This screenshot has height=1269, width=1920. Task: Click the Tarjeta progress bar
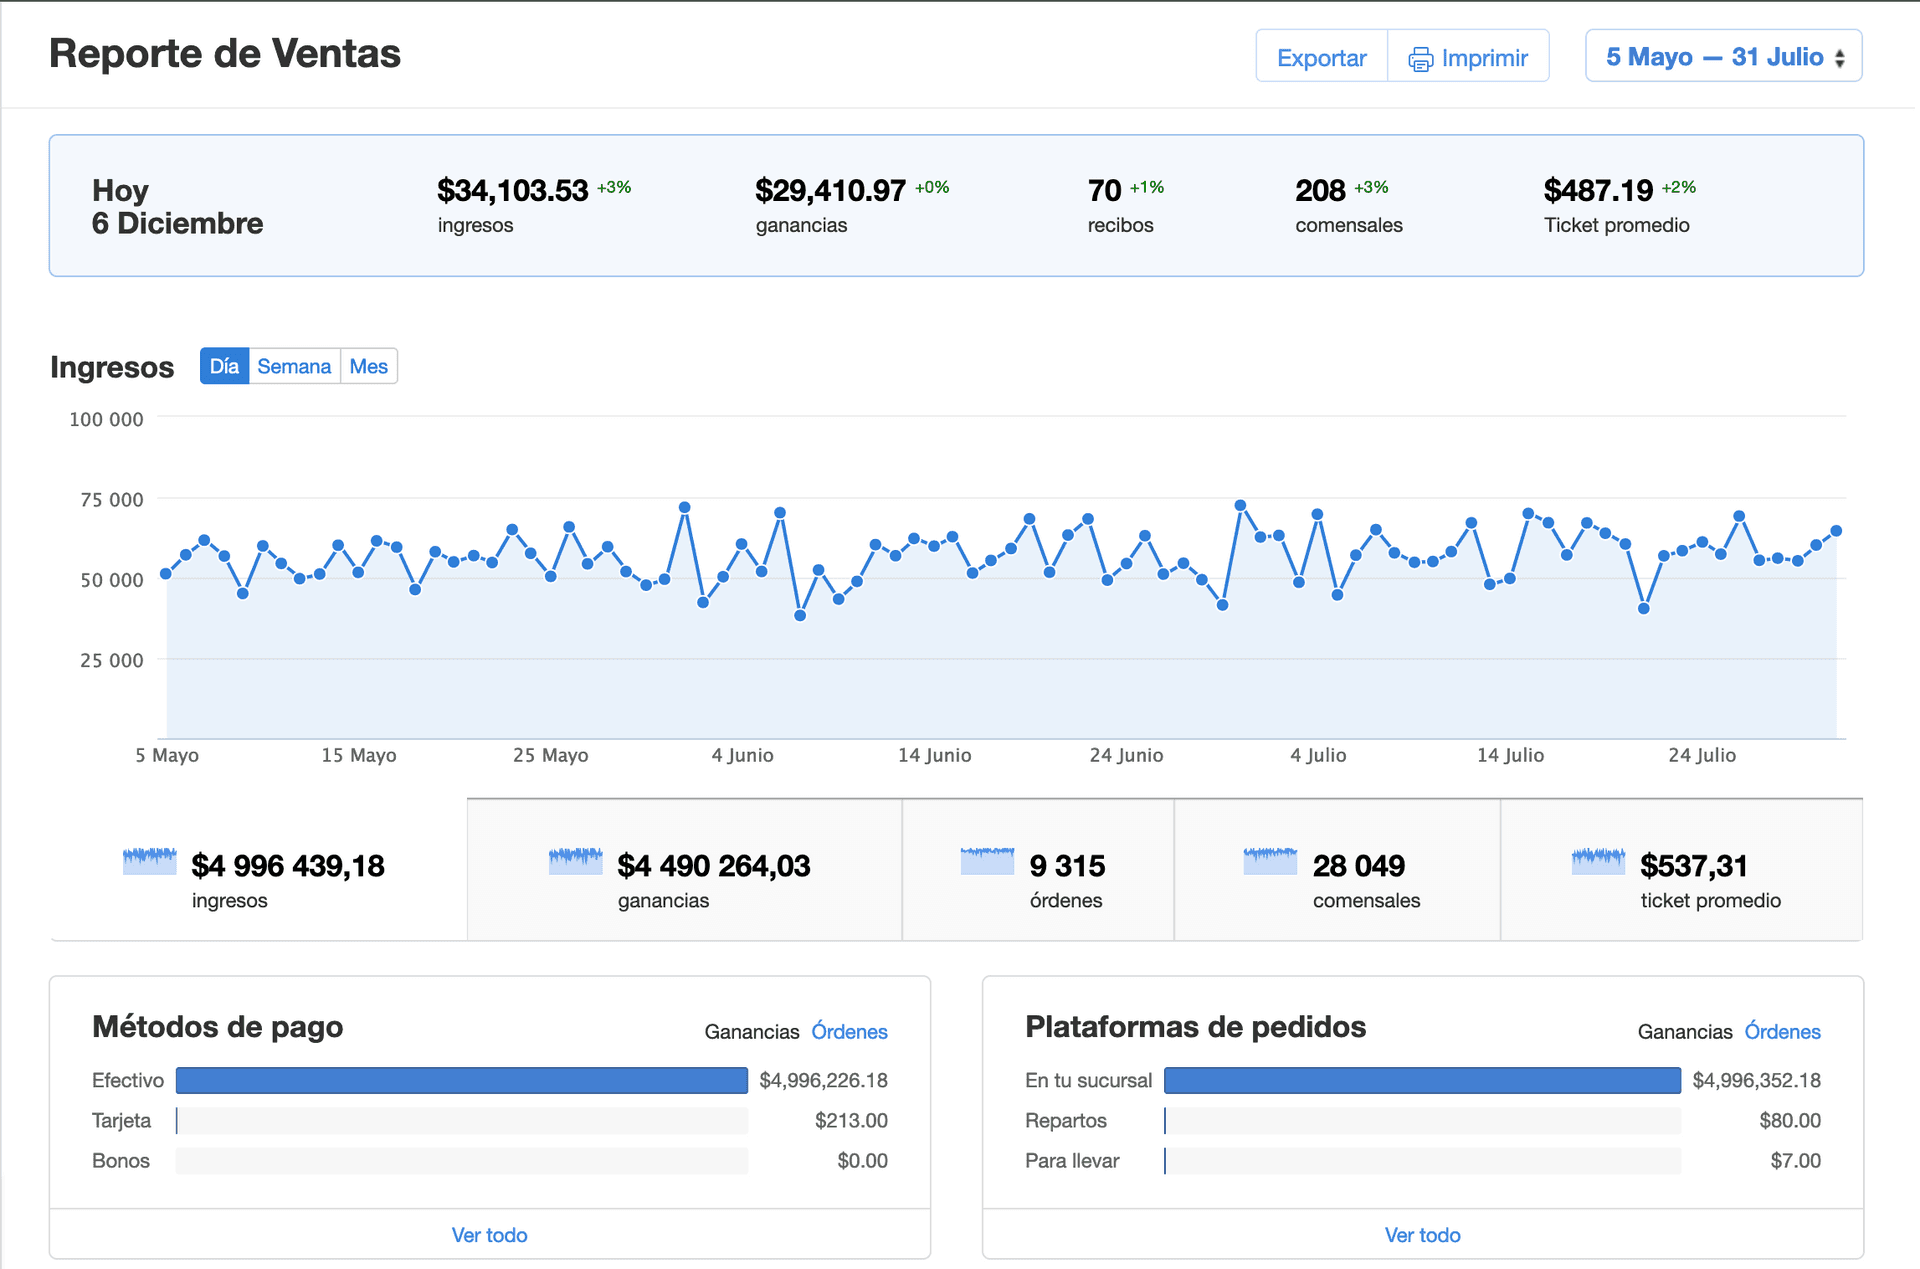coord(462,1120)
